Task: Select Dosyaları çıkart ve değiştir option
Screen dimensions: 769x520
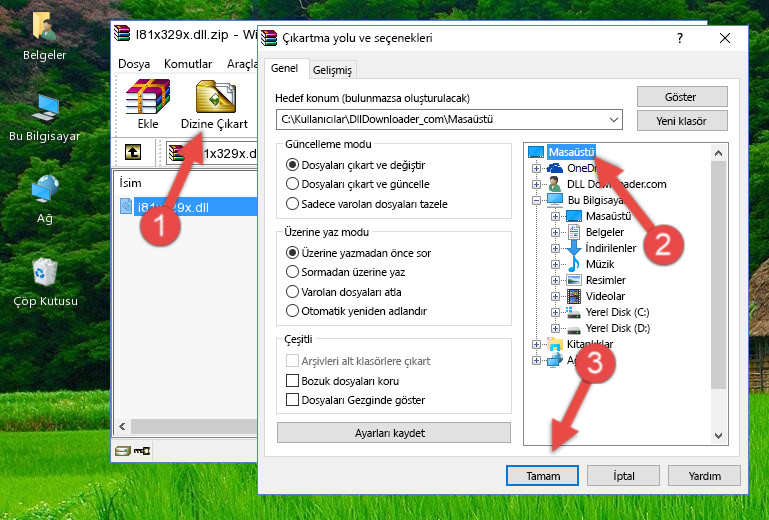Action: click(292, 165)
